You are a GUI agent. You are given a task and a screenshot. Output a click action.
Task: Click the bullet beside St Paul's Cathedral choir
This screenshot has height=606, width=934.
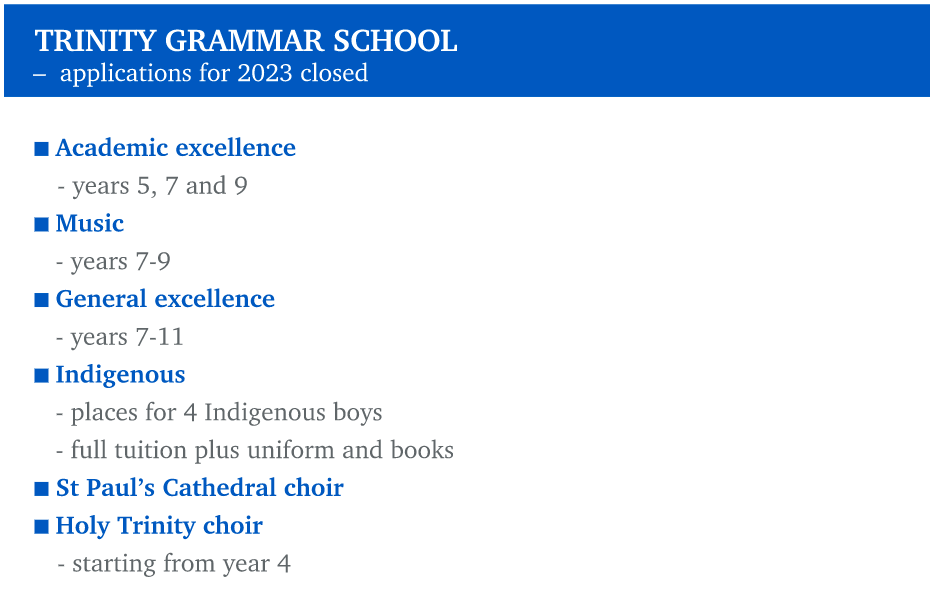pyautogui.click(x=41, y=489)
